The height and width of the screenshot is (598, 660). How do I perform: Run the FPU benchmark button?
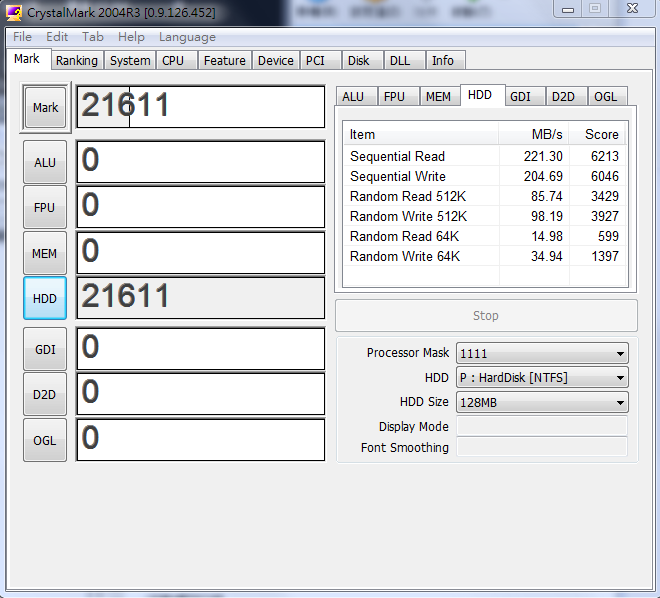tap(45, 207)
